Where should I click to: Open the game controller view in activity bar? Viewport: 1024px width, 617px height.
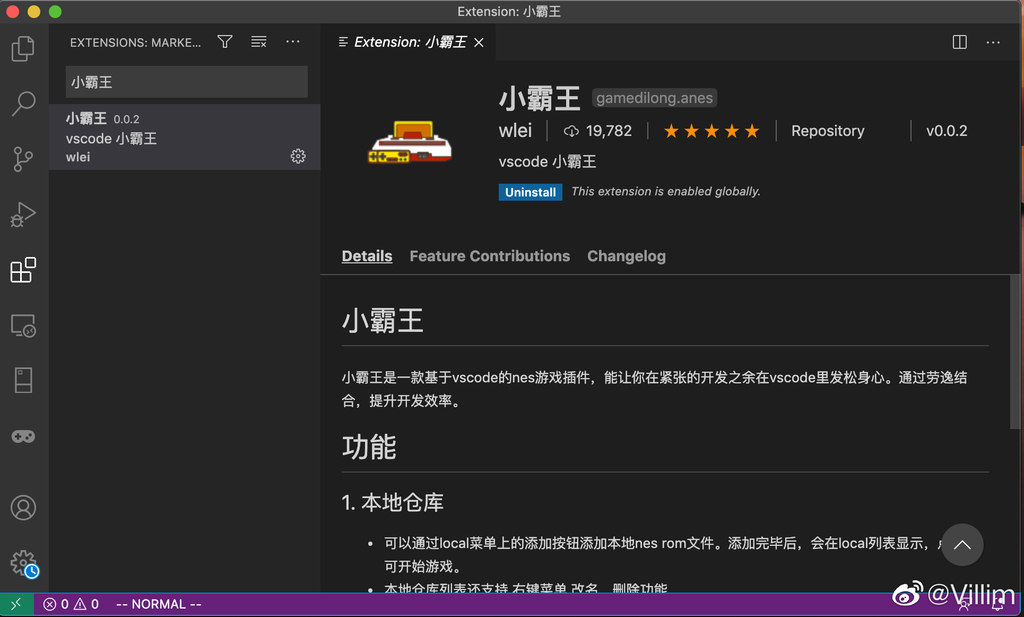click(x=24, y=436)
